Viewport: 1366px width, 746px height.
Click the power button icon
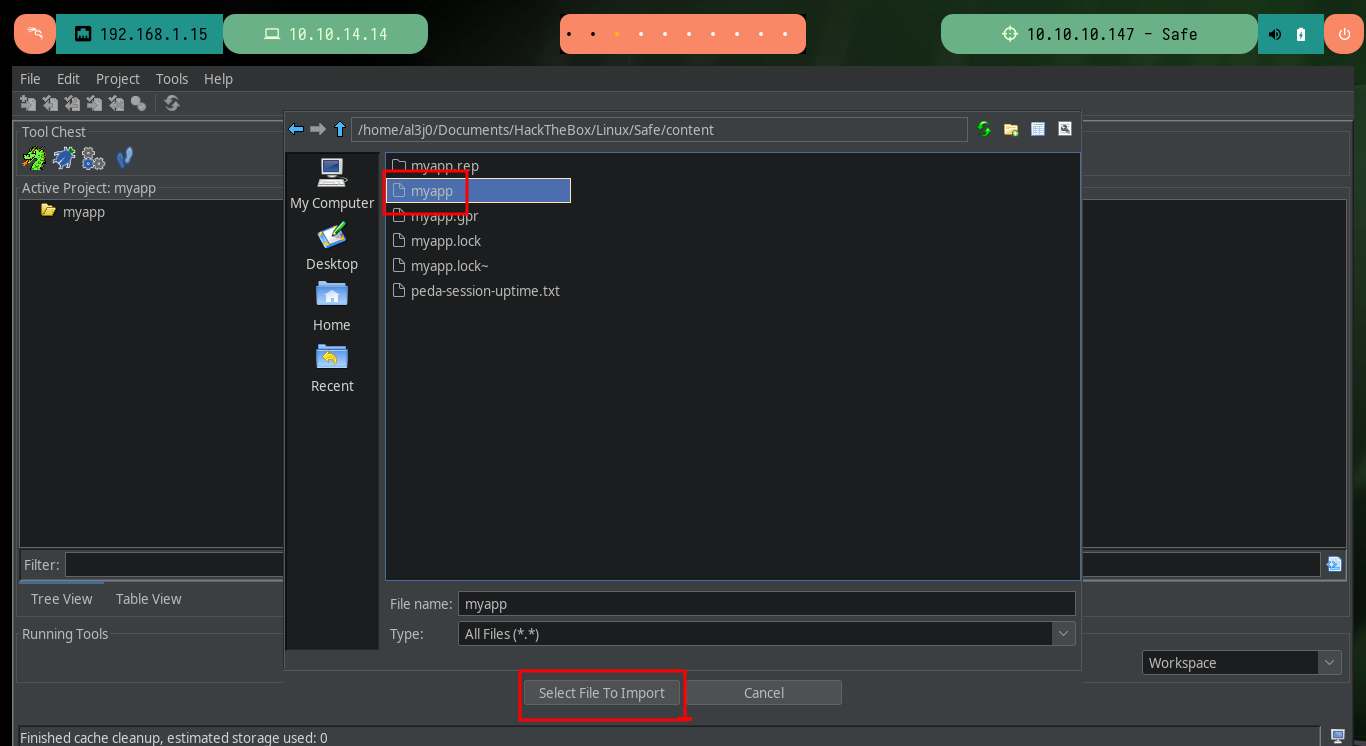pos(1343,34)
